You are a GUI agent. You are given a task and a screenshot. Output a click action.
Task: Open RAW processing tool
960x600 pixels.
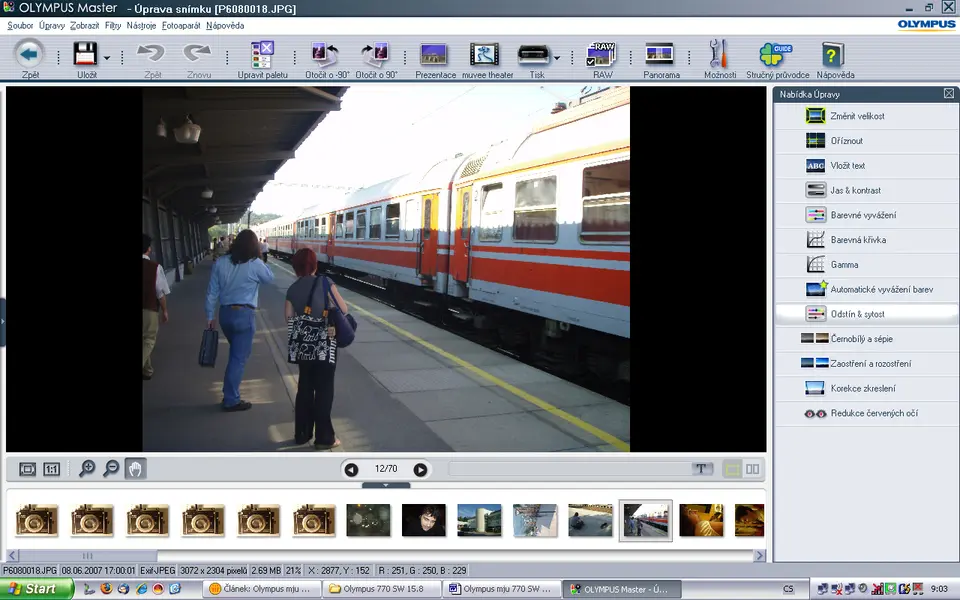tap(602, 56)
